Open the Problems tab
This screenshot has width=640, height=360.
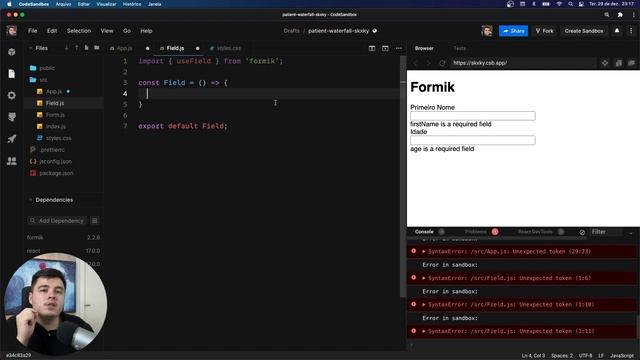point(476,232)
